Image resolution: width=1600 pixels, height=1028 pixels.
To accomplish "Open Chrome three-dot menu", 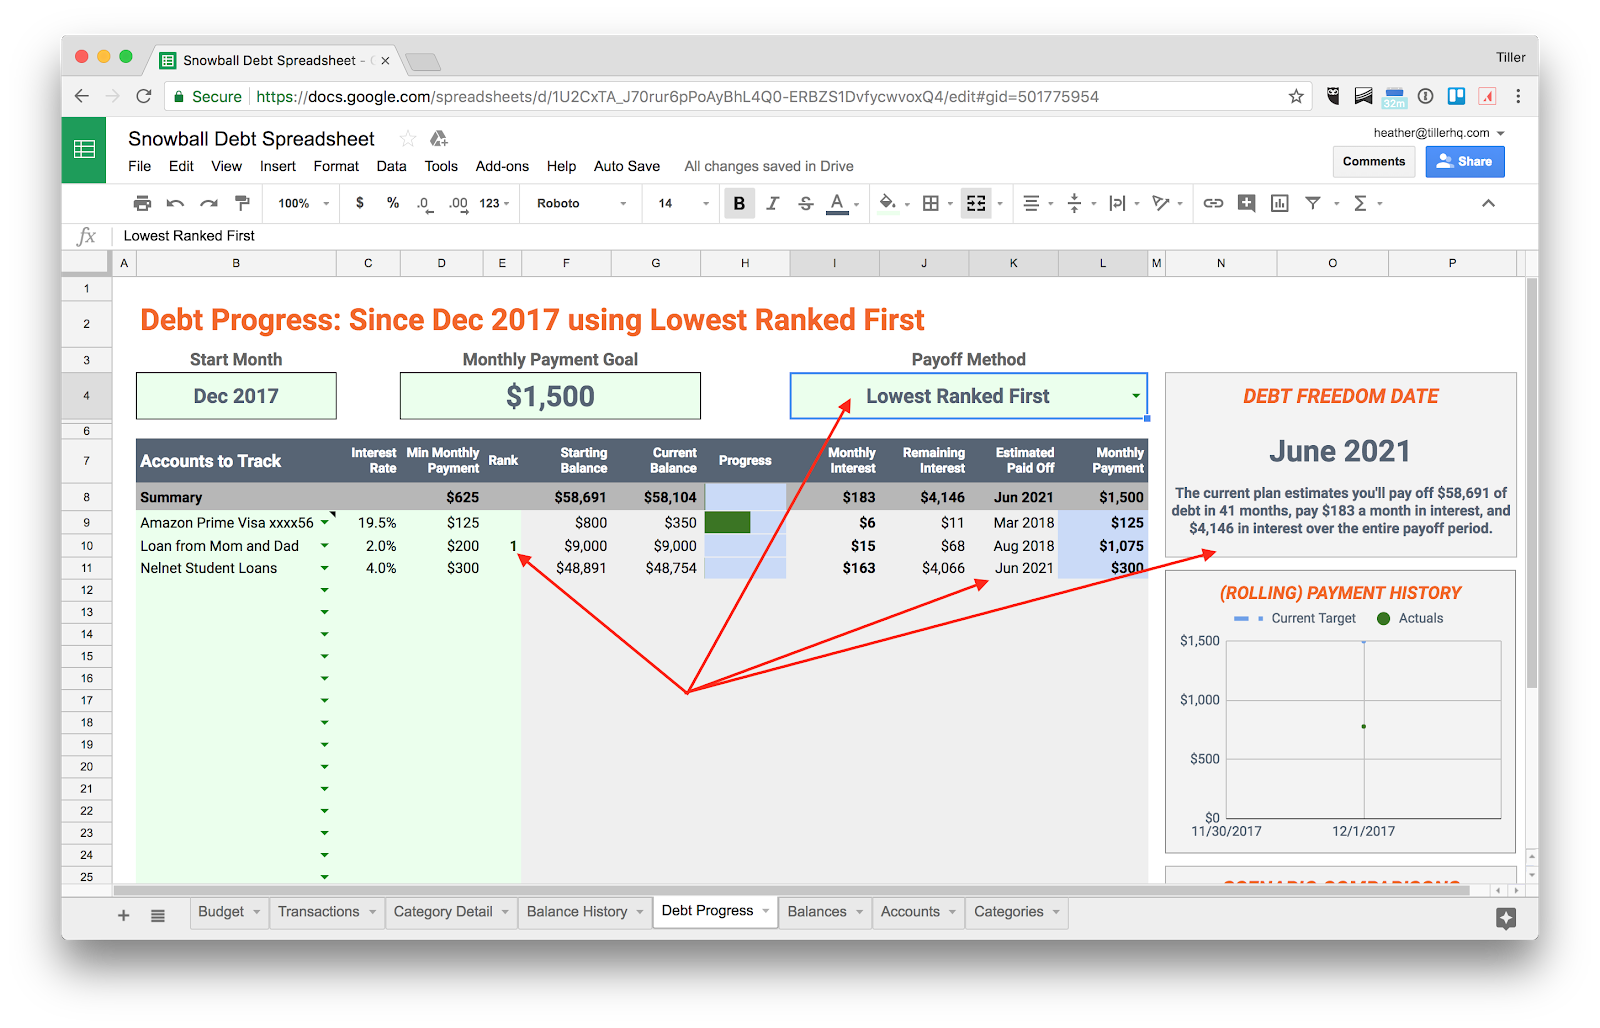I will pos(1518,96).
